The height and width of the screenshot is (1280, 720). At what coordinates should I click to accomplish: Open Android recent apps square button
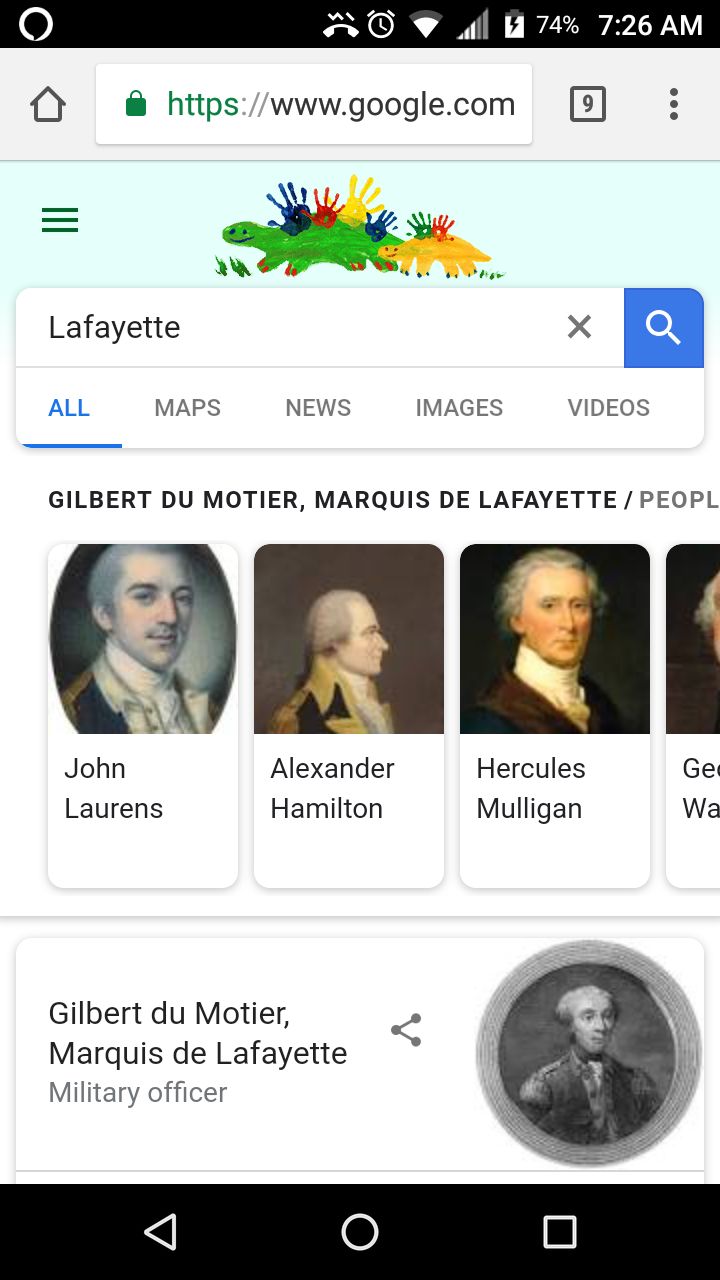click(560, 1232)
